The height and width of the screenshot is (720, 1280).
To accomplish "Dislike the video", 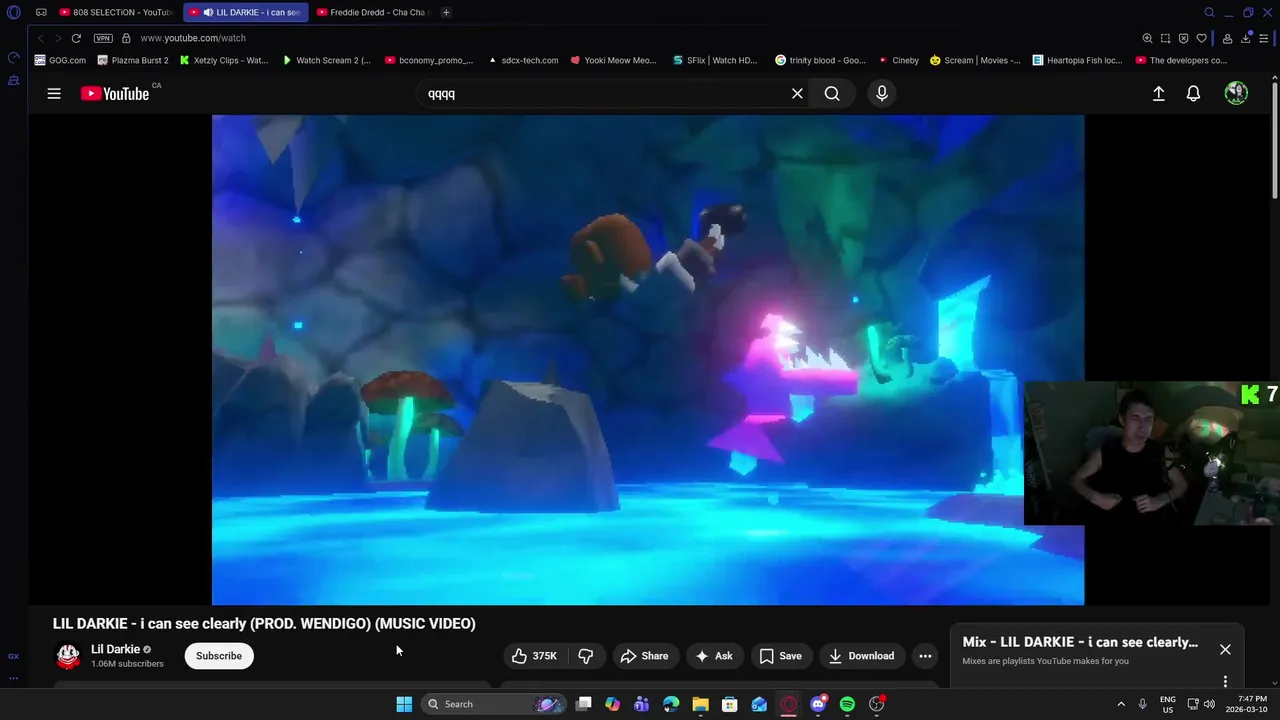I will [x=586, y=656].
